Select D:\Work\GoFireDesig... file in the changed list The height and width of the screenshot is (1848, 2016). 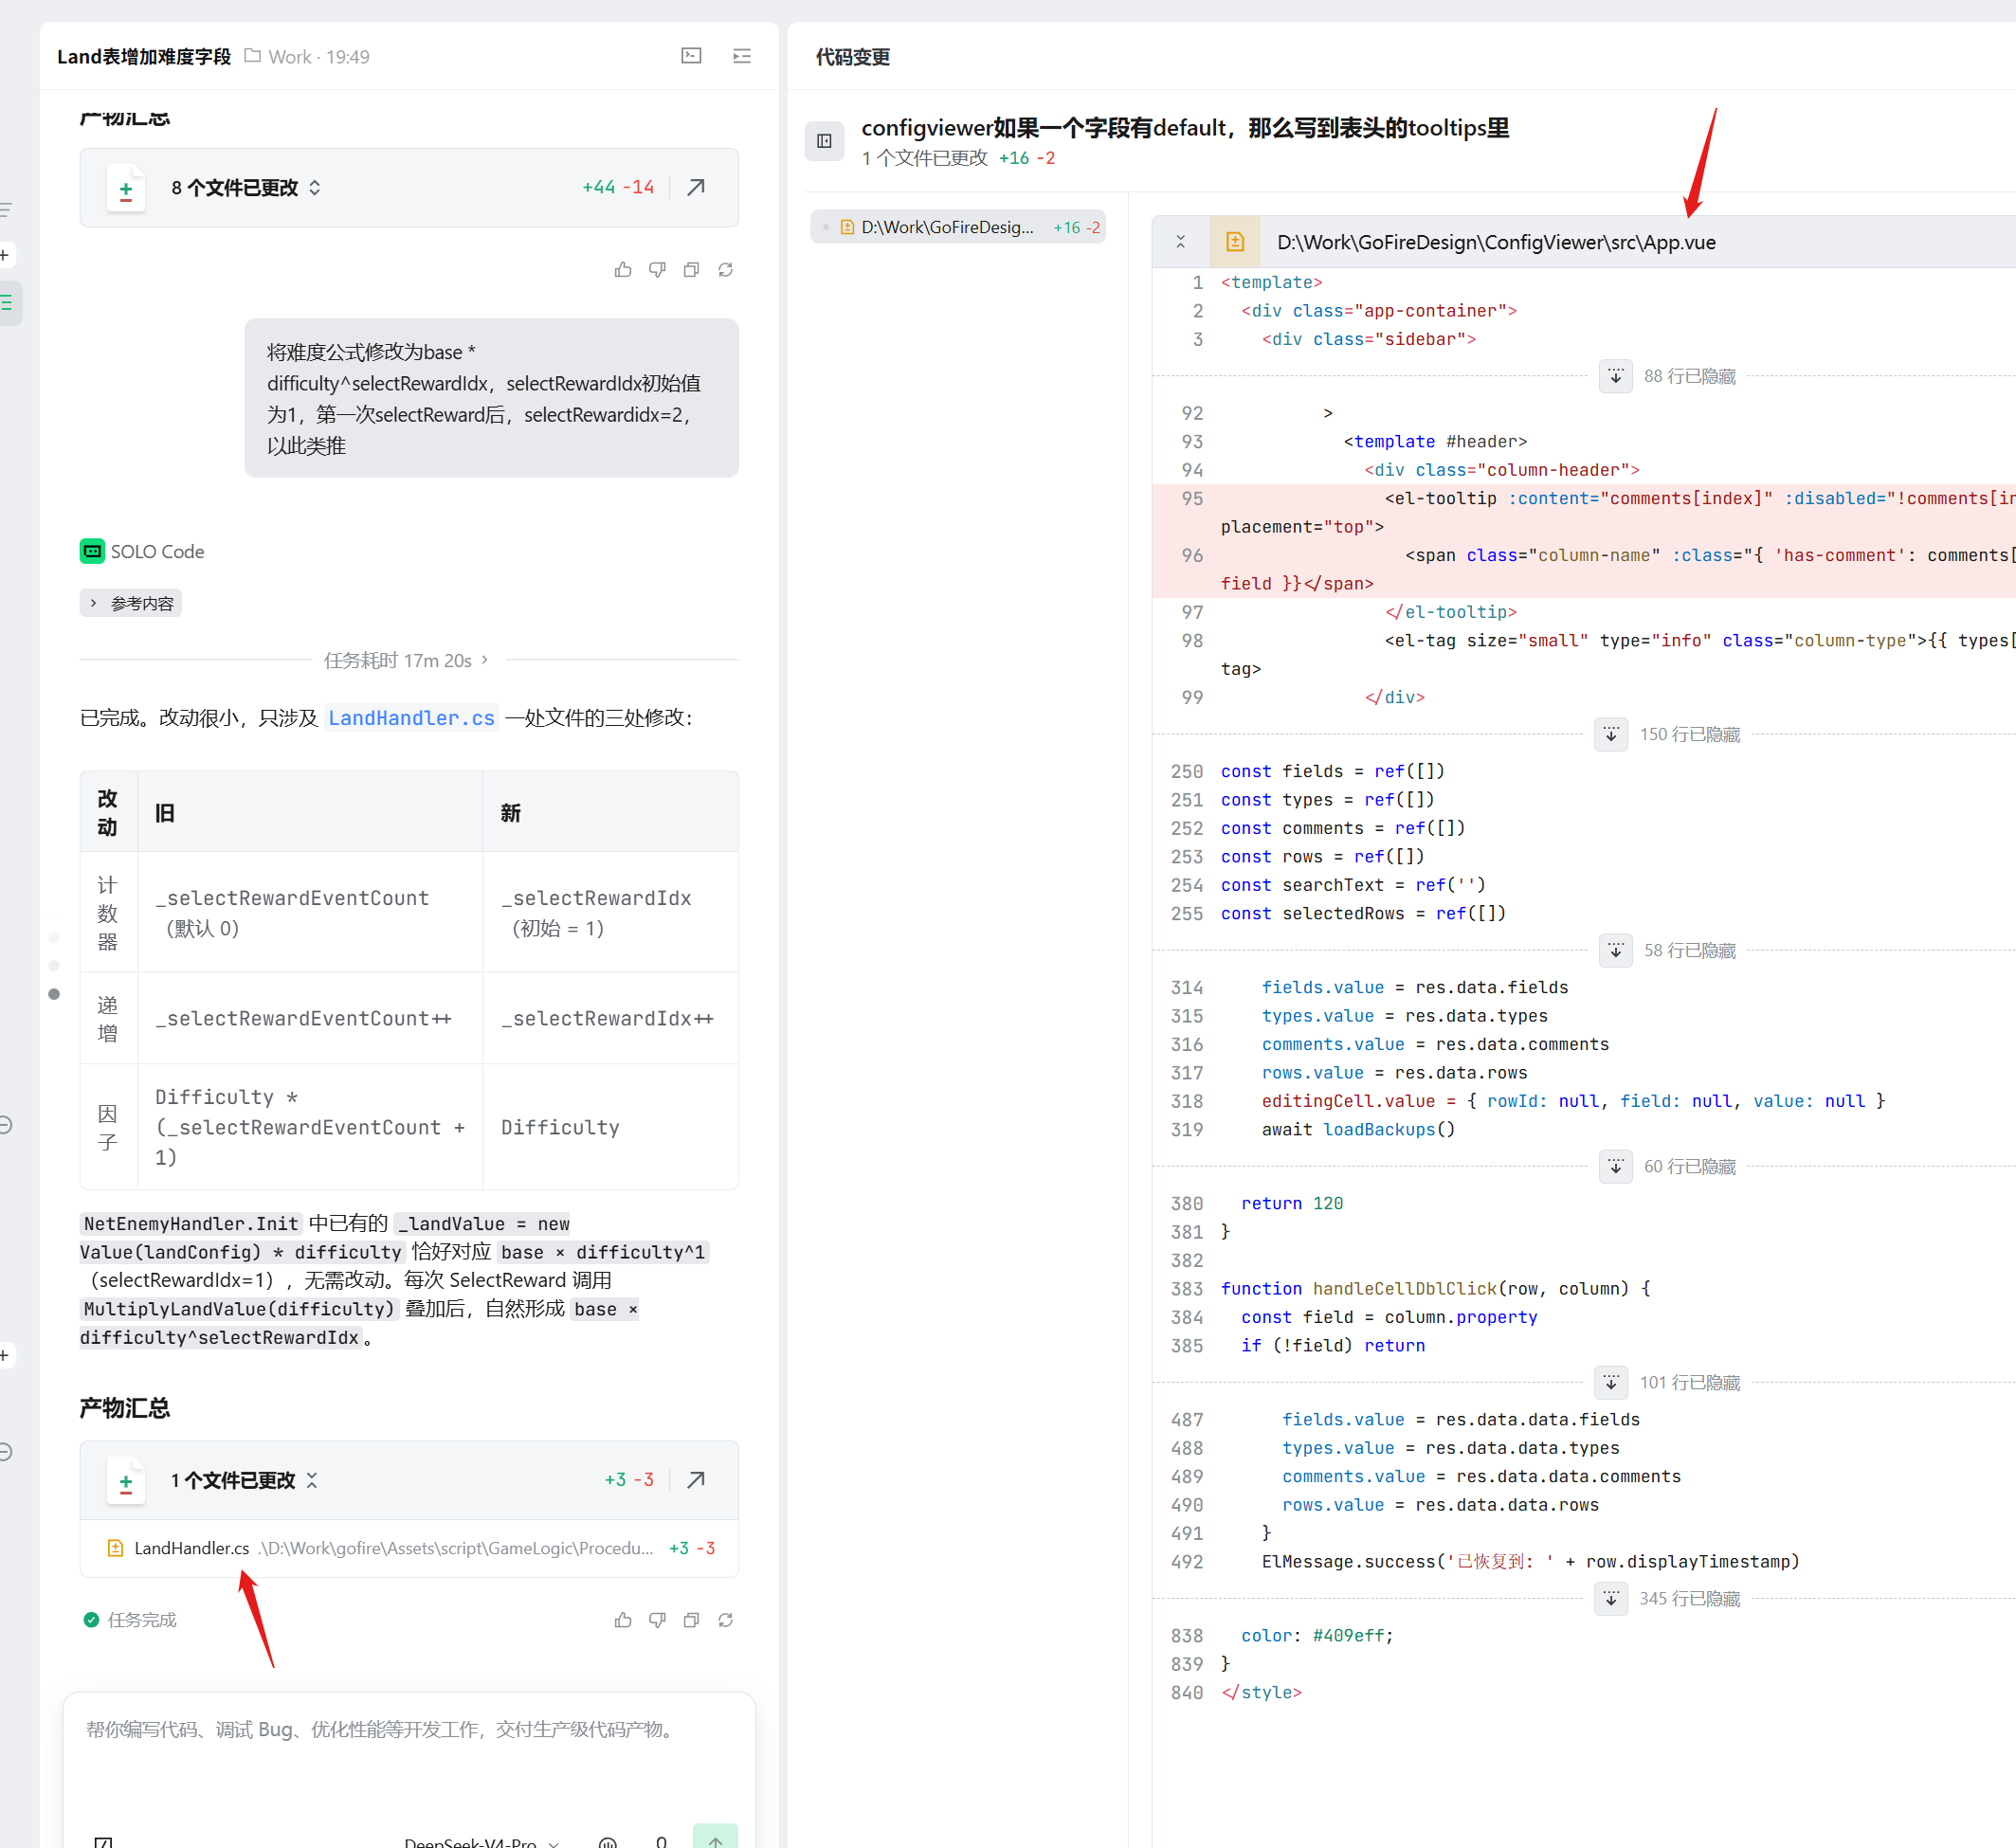(x=958, y=227)
